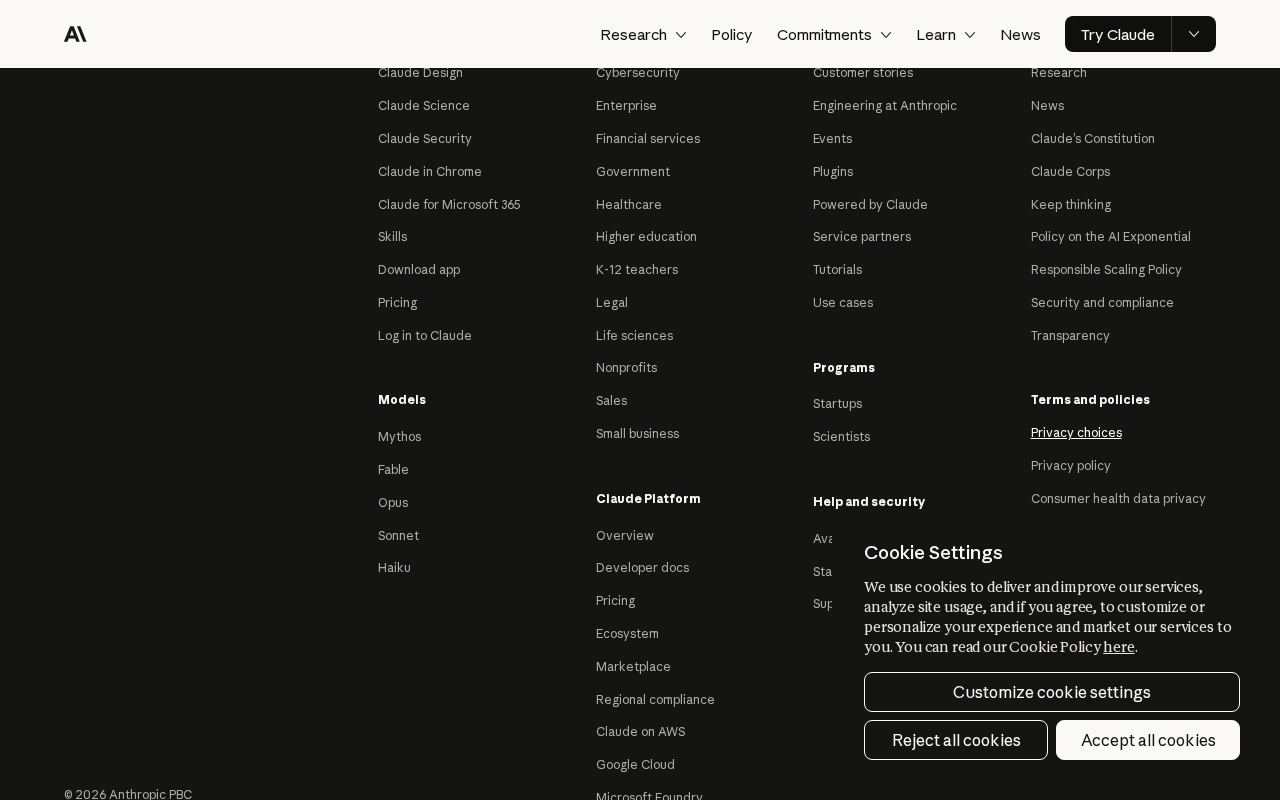Image resolution: width=1280 pixels, height=800 pixels.
Task: Open the Customer stories link
Action: point(863,72)
